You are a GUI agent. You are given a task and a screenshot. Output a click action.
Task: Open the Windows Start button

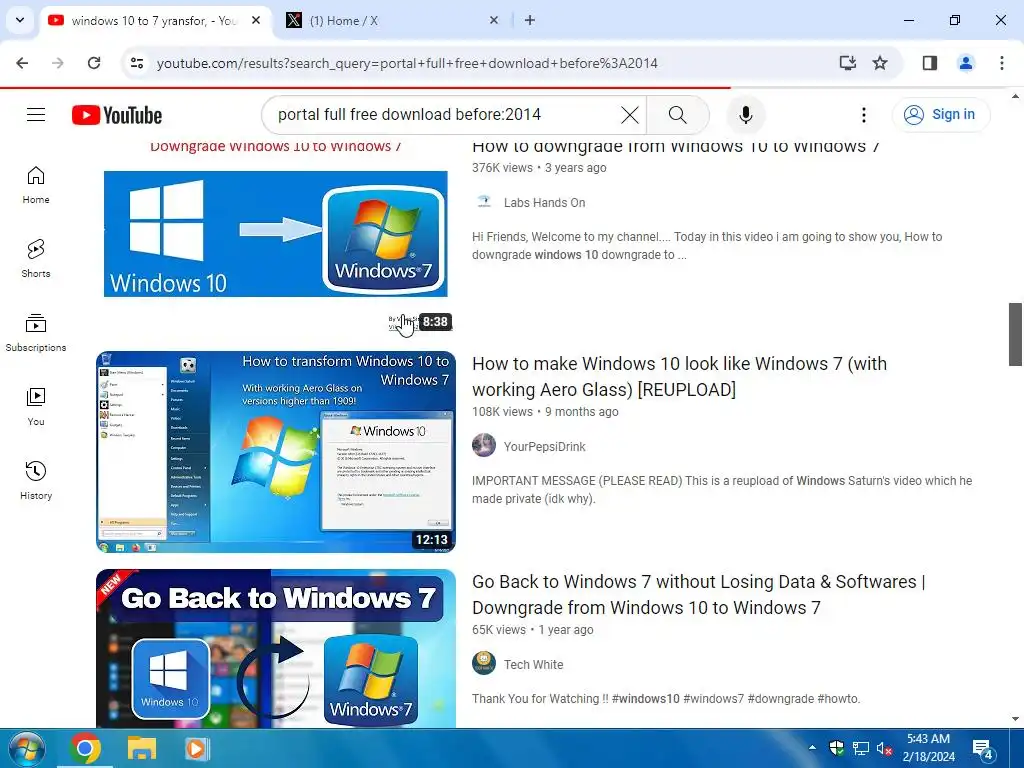pos(27,749)
